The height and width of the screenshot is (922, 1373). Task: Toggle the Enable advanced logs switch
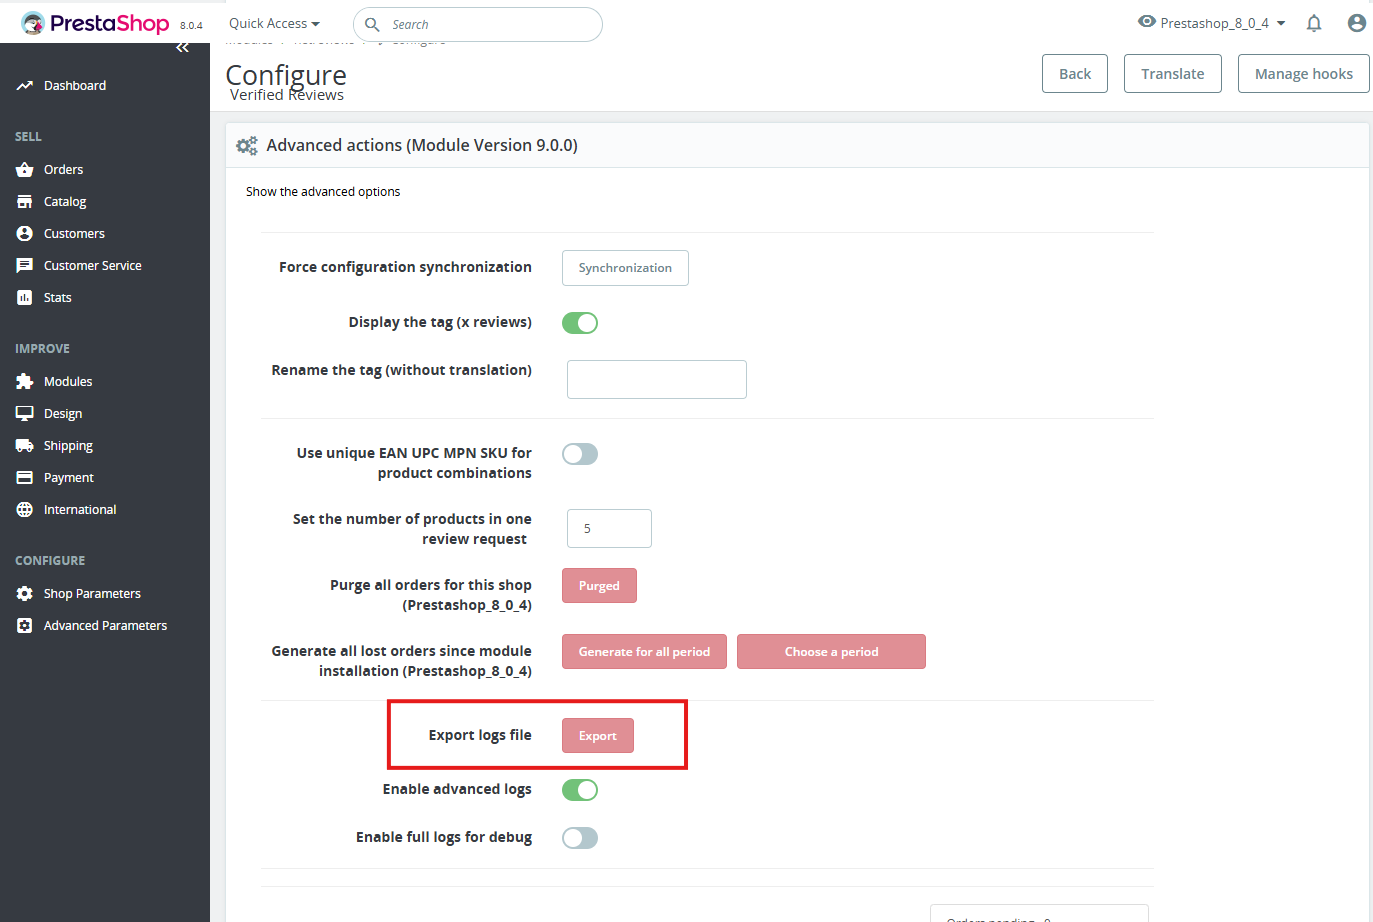pyautogui.click(x=580, y=790)
